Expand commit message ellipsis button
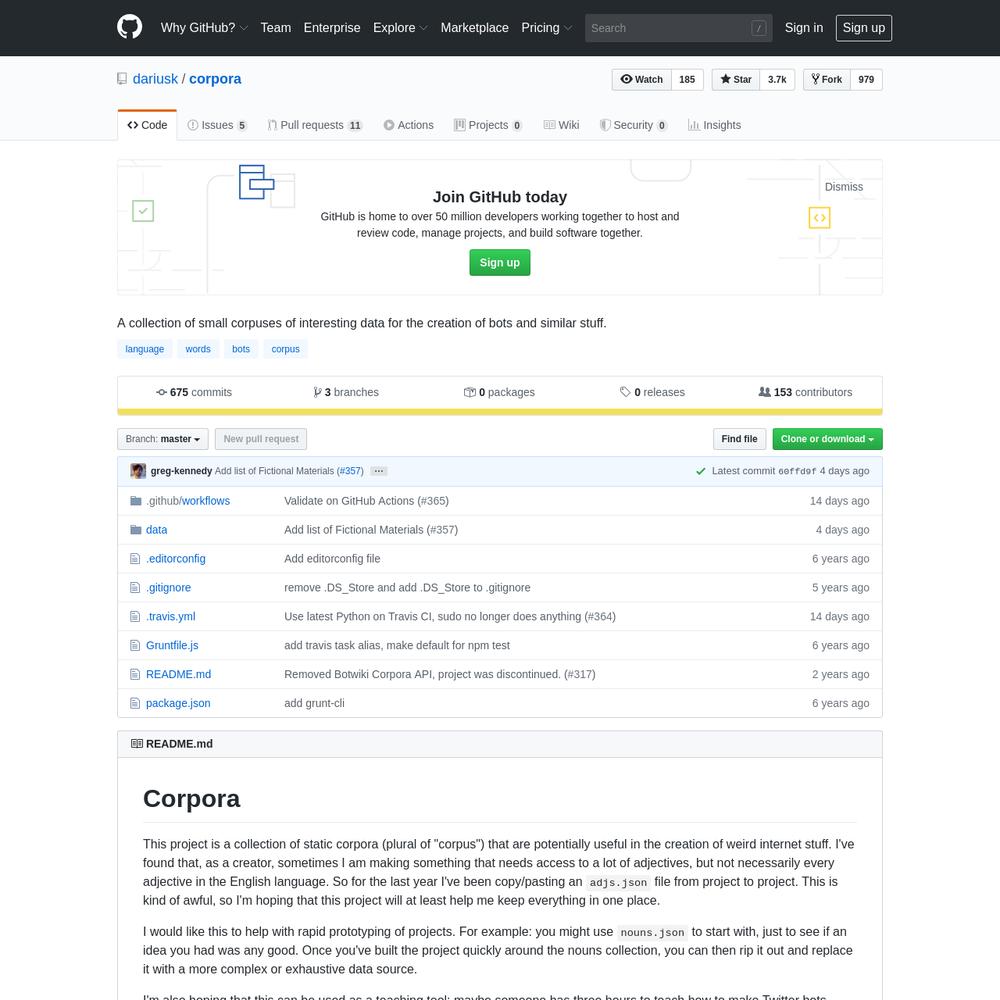1000x1000 pixels. pyautogui.click(x=379, y=471)
